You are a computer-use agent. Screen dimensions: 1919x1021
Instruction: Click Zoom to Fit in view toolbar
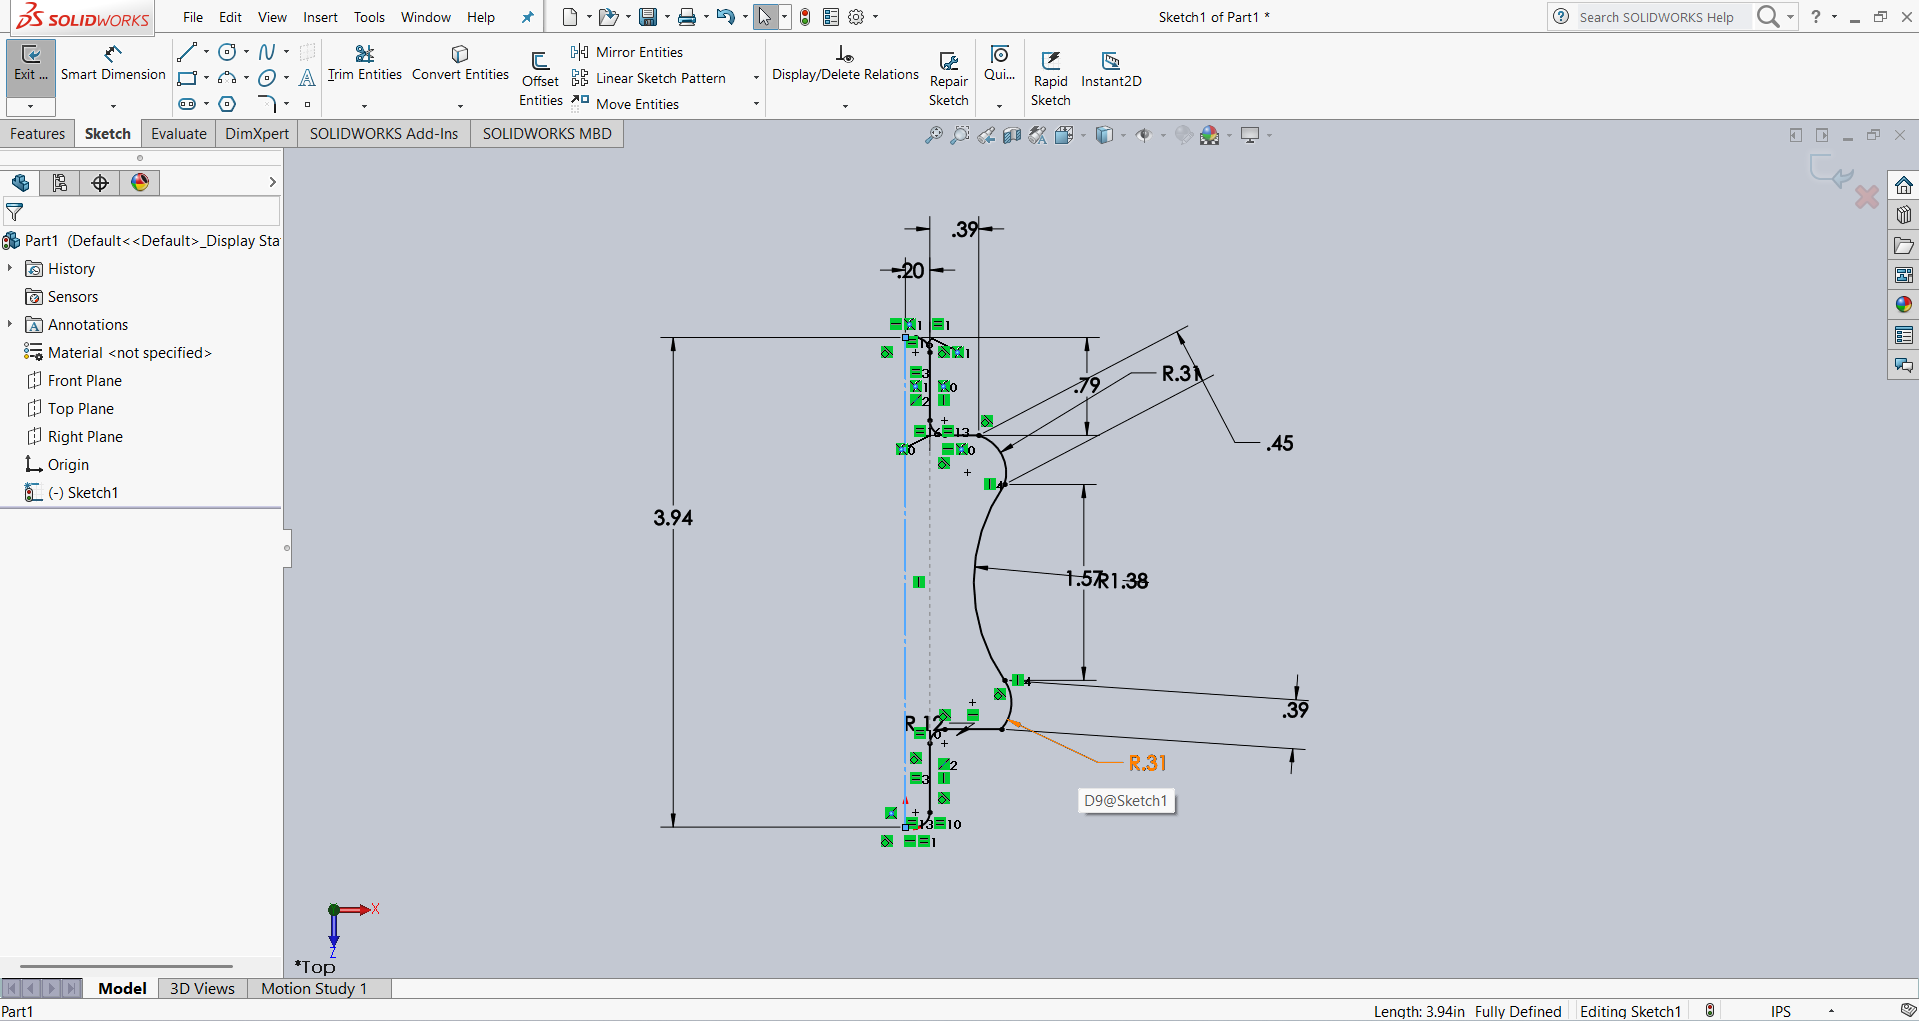click(x=933, y=135)
